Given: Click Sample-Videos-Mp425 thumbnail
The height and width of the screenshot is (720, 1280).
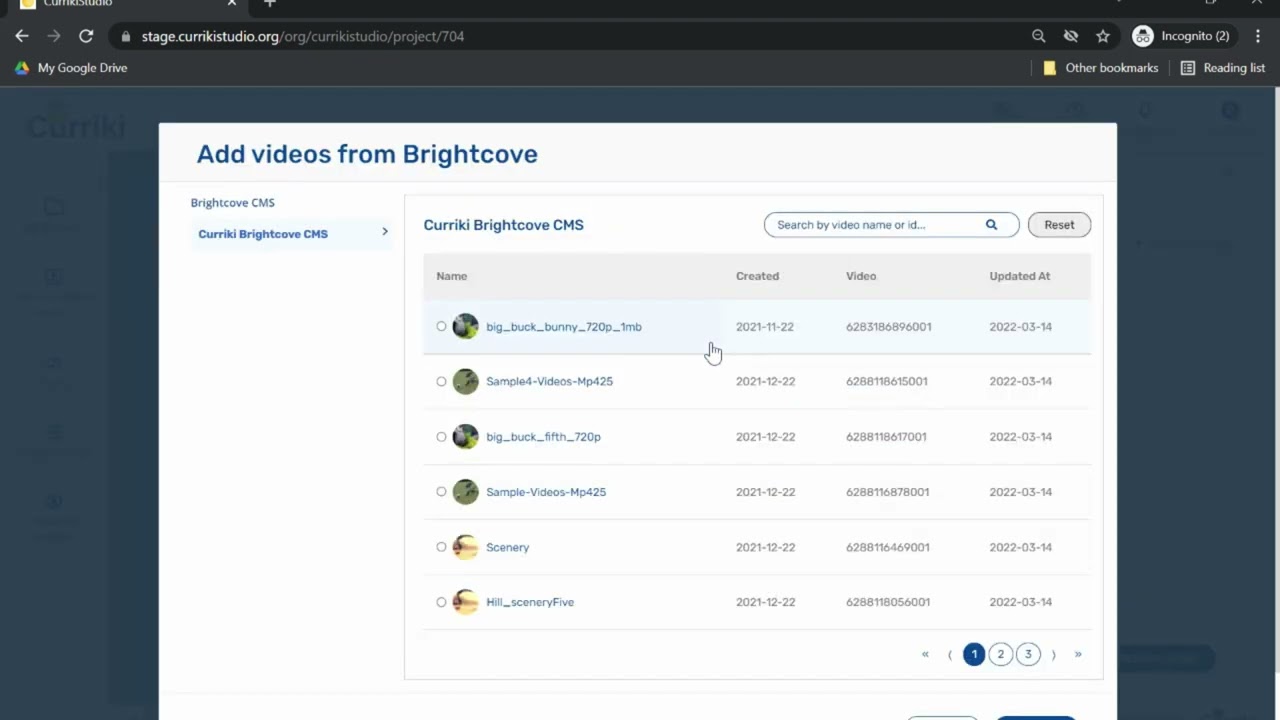Looking at the screenshot, I should coord(465,491).
